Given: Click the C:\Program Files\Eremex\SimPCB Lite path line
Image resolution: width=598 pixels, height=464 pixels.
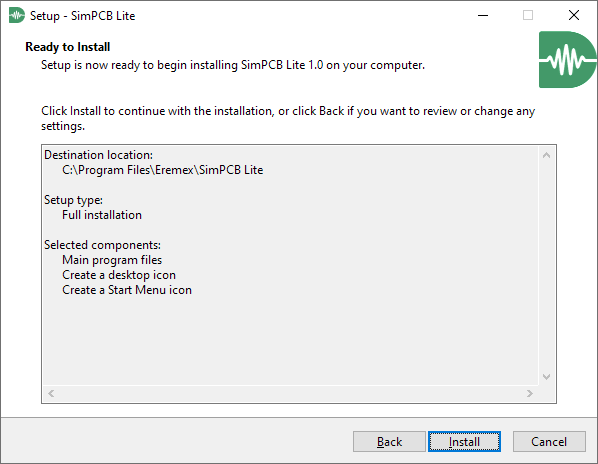Looking at the screenshot, I should click(162, 170).
